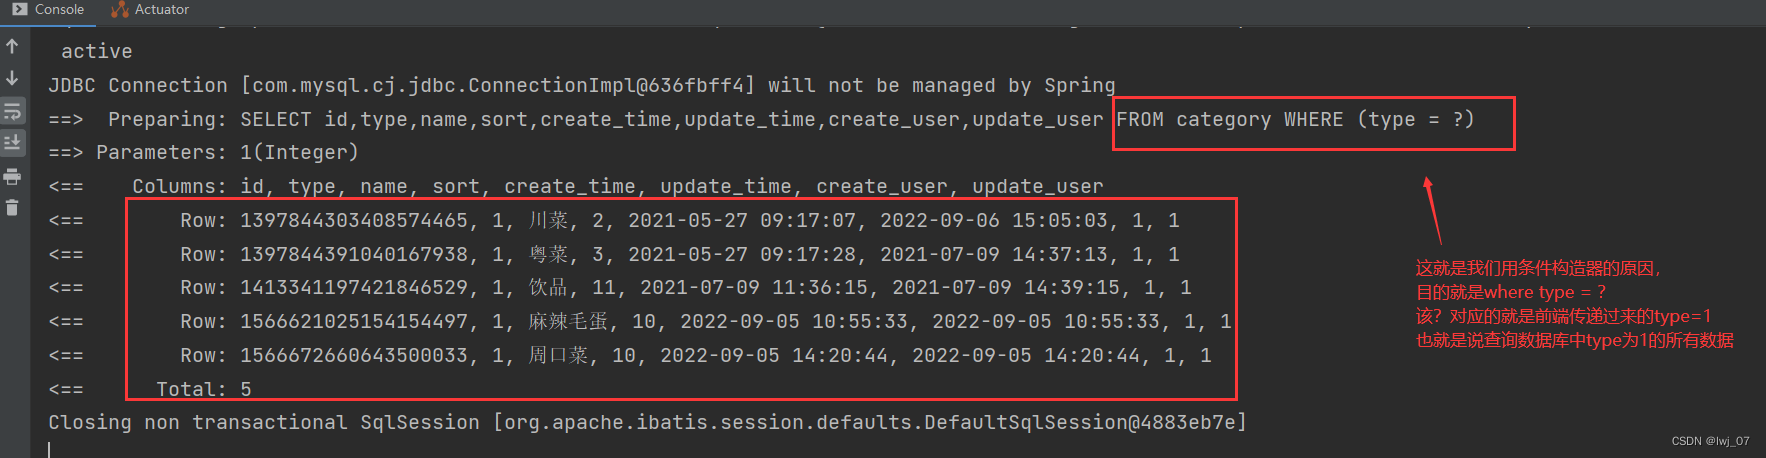
Task: Click the Columns header output line
Action: [575, 187]
